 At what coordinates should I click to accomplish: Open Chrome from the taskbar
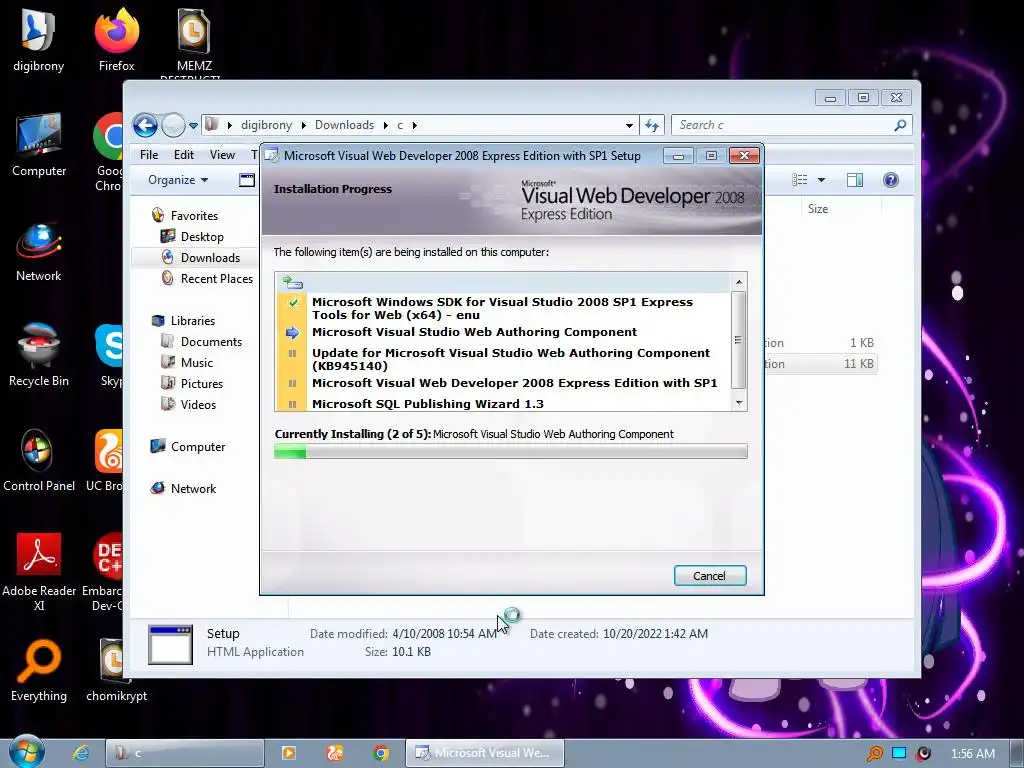coord(381,753)
